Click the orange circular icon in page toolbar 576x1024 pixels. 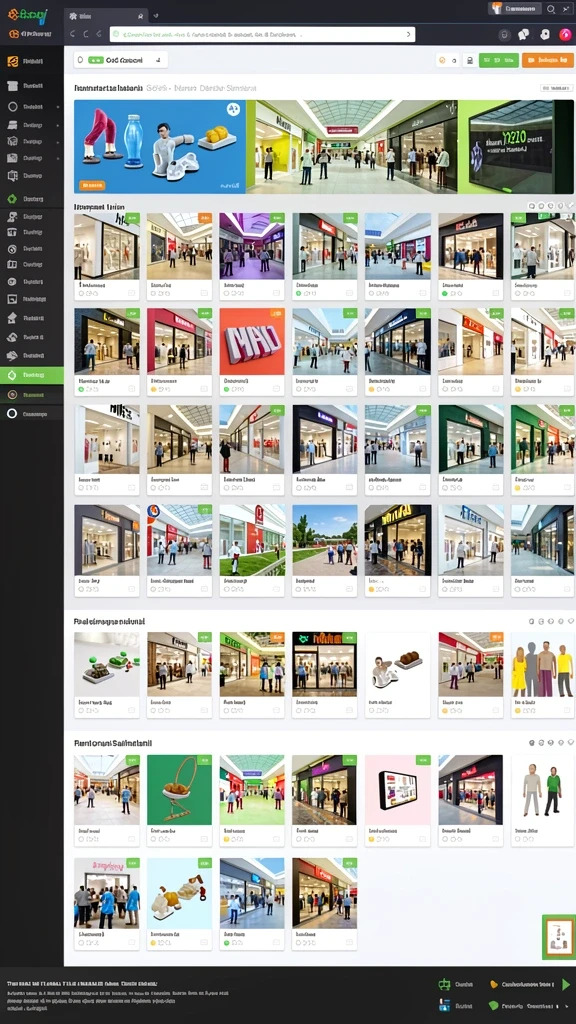pos(441,60)
